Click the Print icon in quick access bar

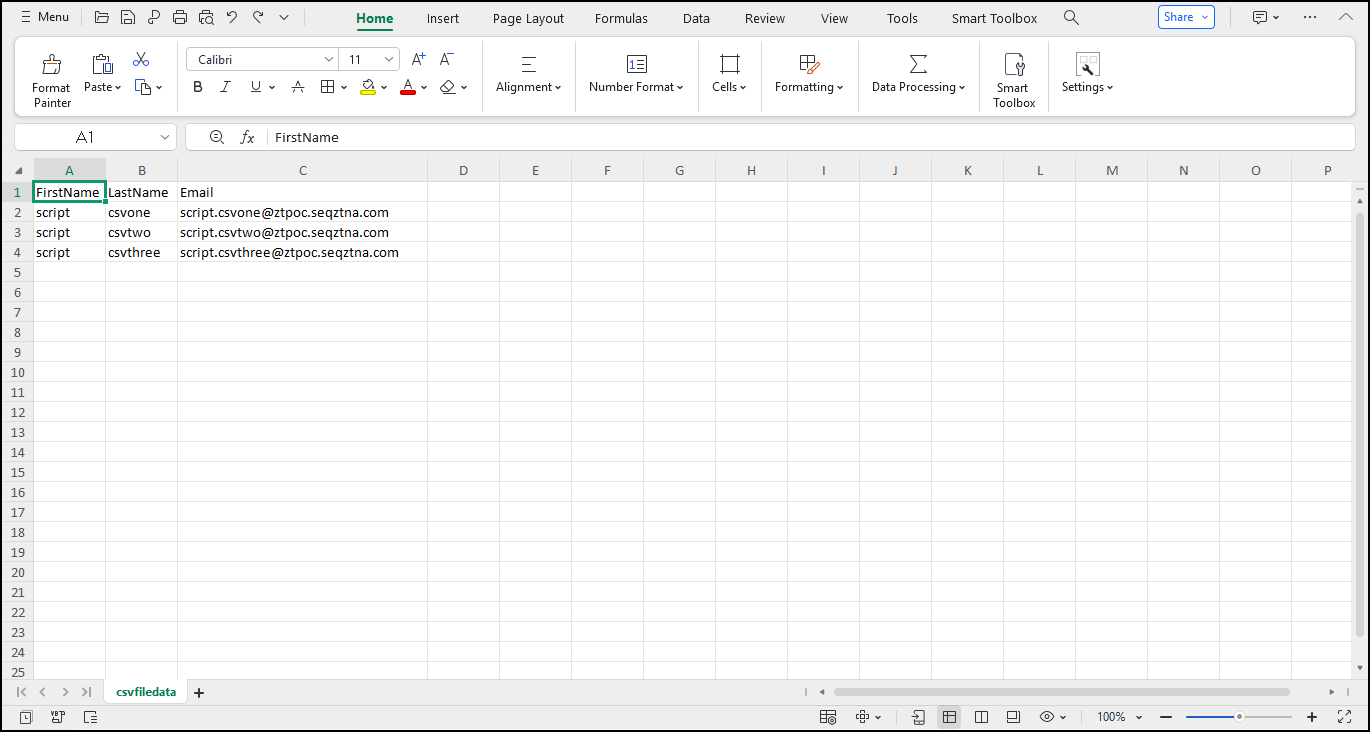[x=180, y=18]
